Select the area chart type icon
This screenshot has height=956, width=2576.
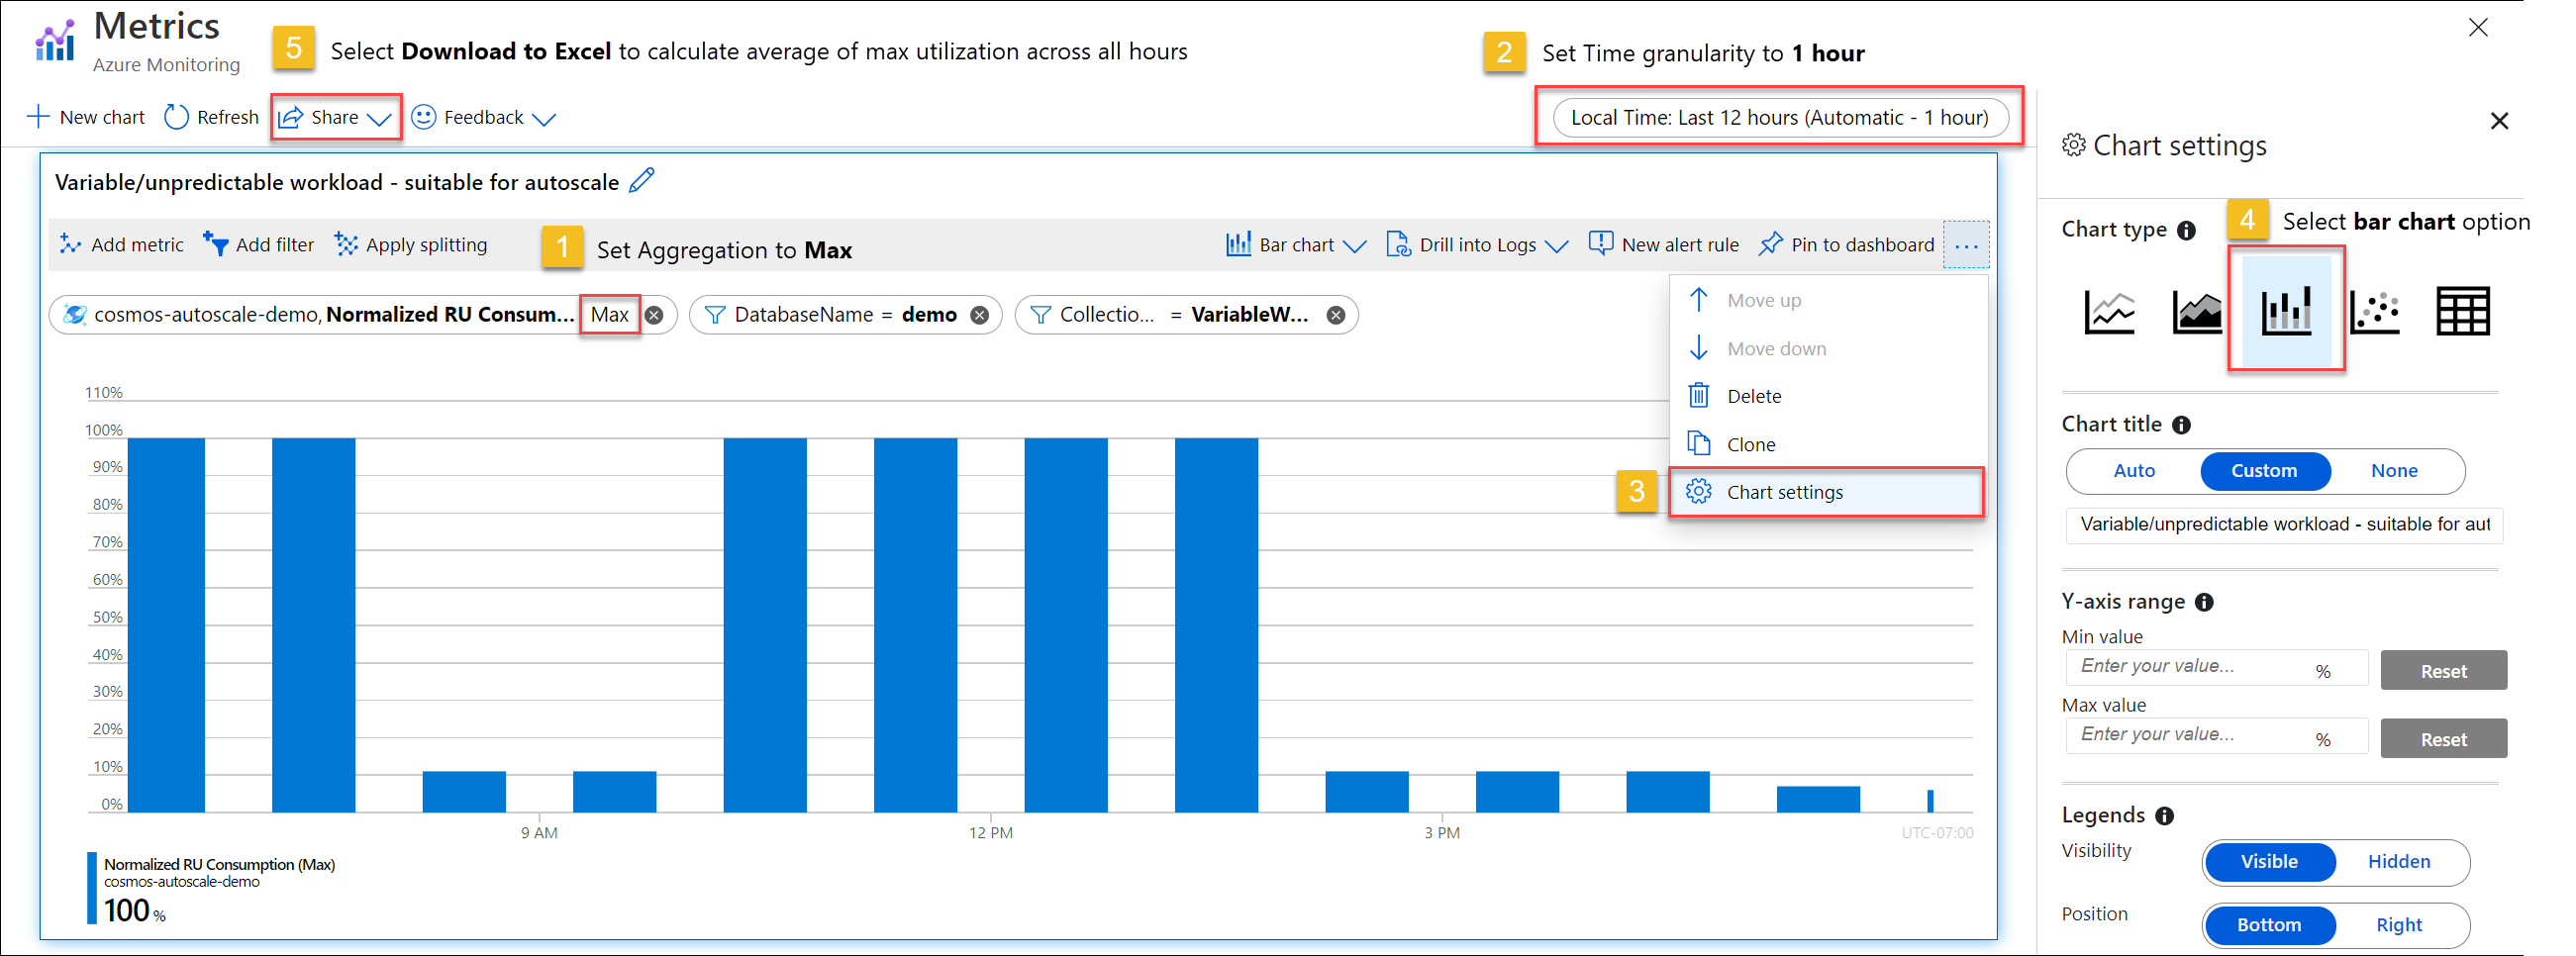(2196, 311)
